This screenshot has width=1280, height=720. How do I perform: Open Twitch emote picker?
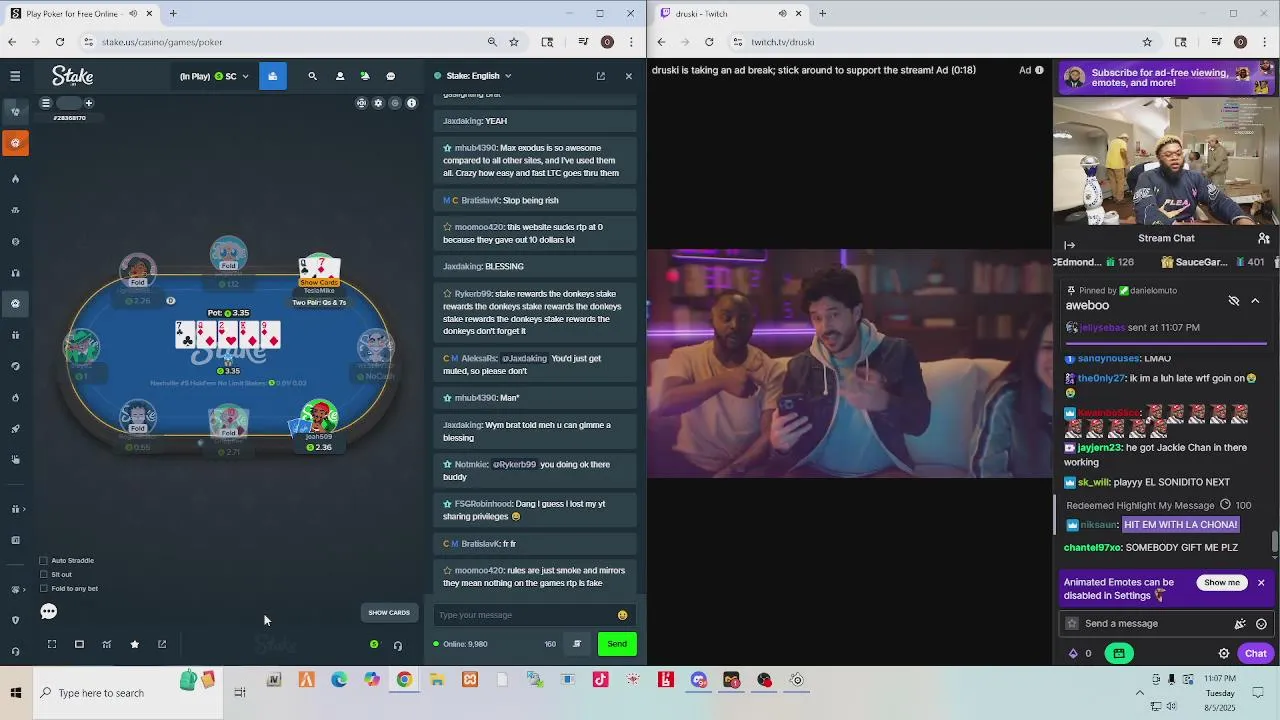[x=1261, y=623]
